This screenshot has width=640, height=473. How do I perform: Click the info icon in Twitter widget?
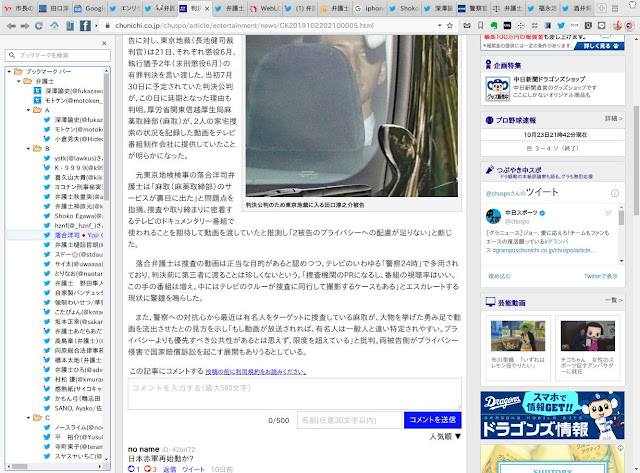(615, 193)
